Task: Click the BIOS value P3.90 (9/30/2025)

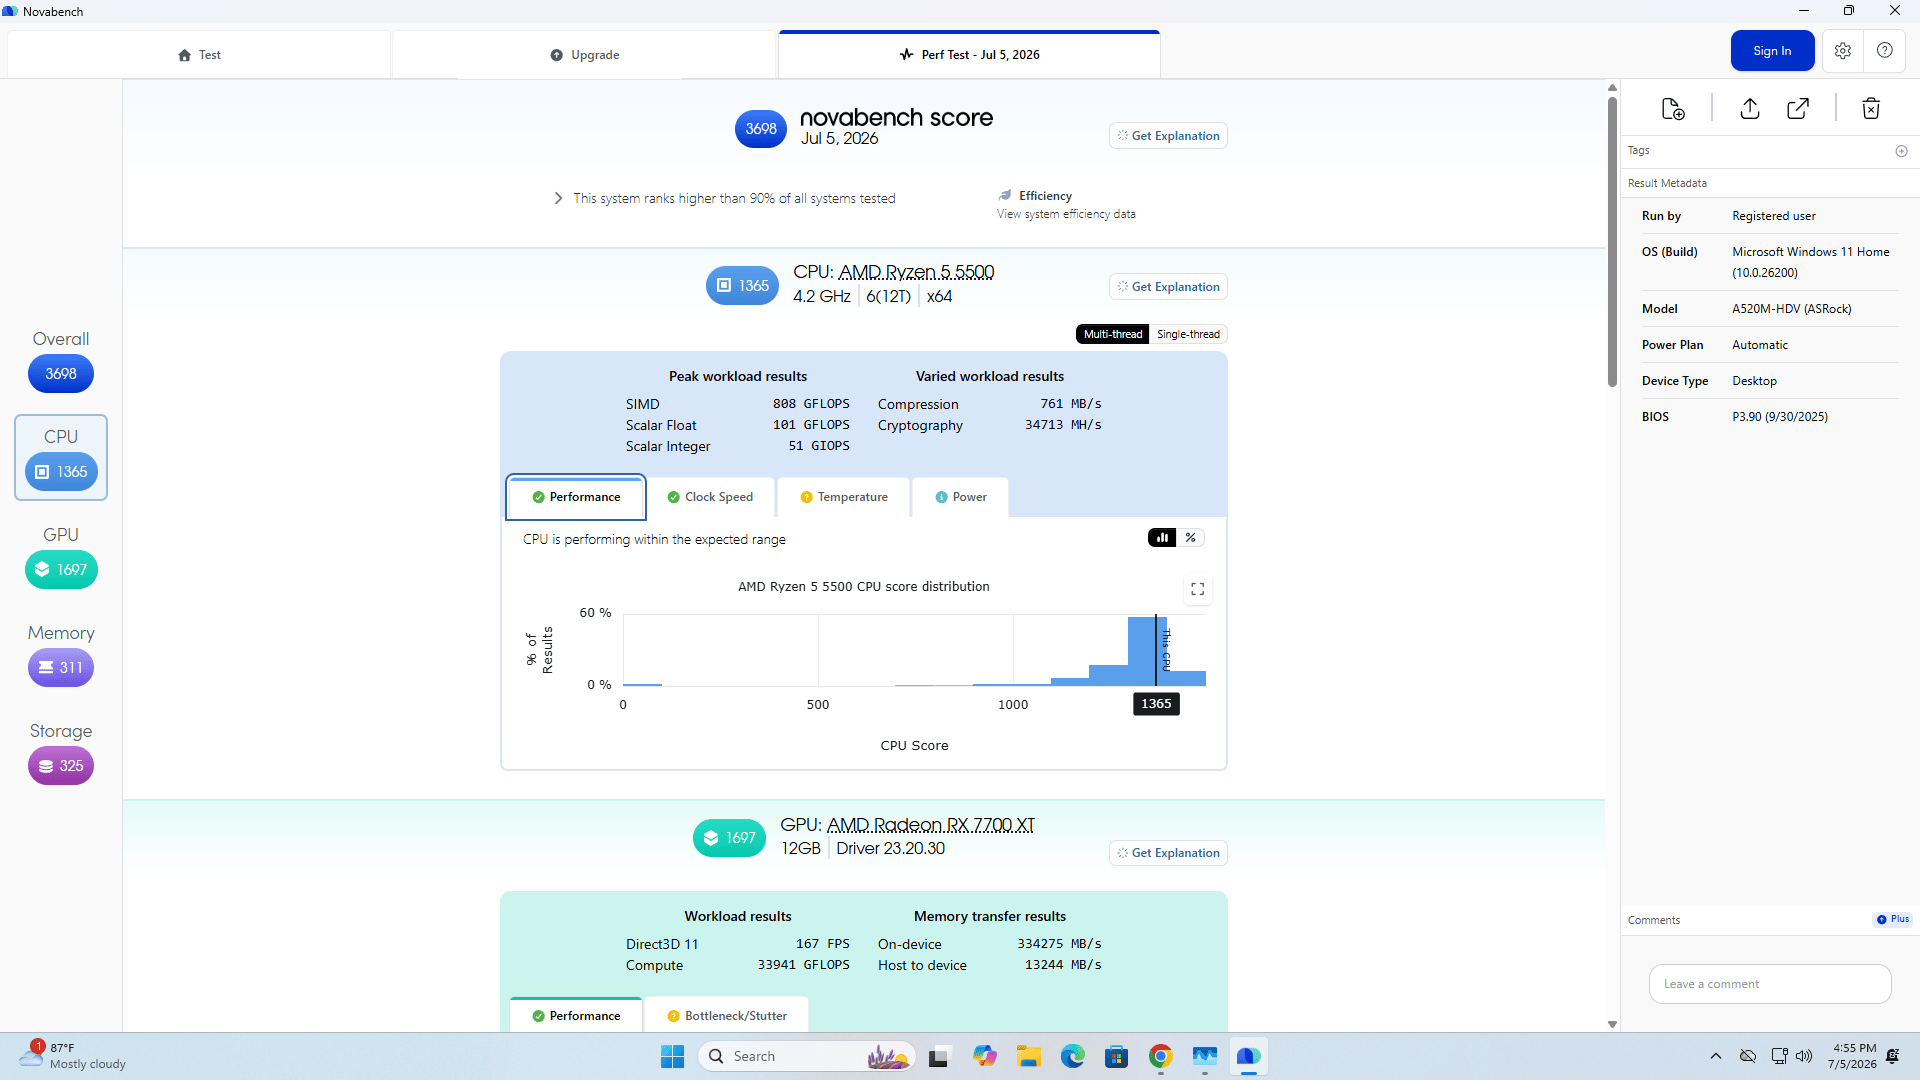Action: coord(1780,417)
